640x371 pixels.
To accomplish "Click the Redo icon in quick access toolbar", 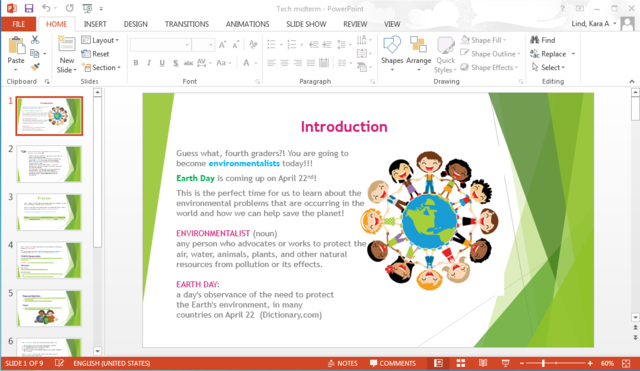I will pos(70,8).
